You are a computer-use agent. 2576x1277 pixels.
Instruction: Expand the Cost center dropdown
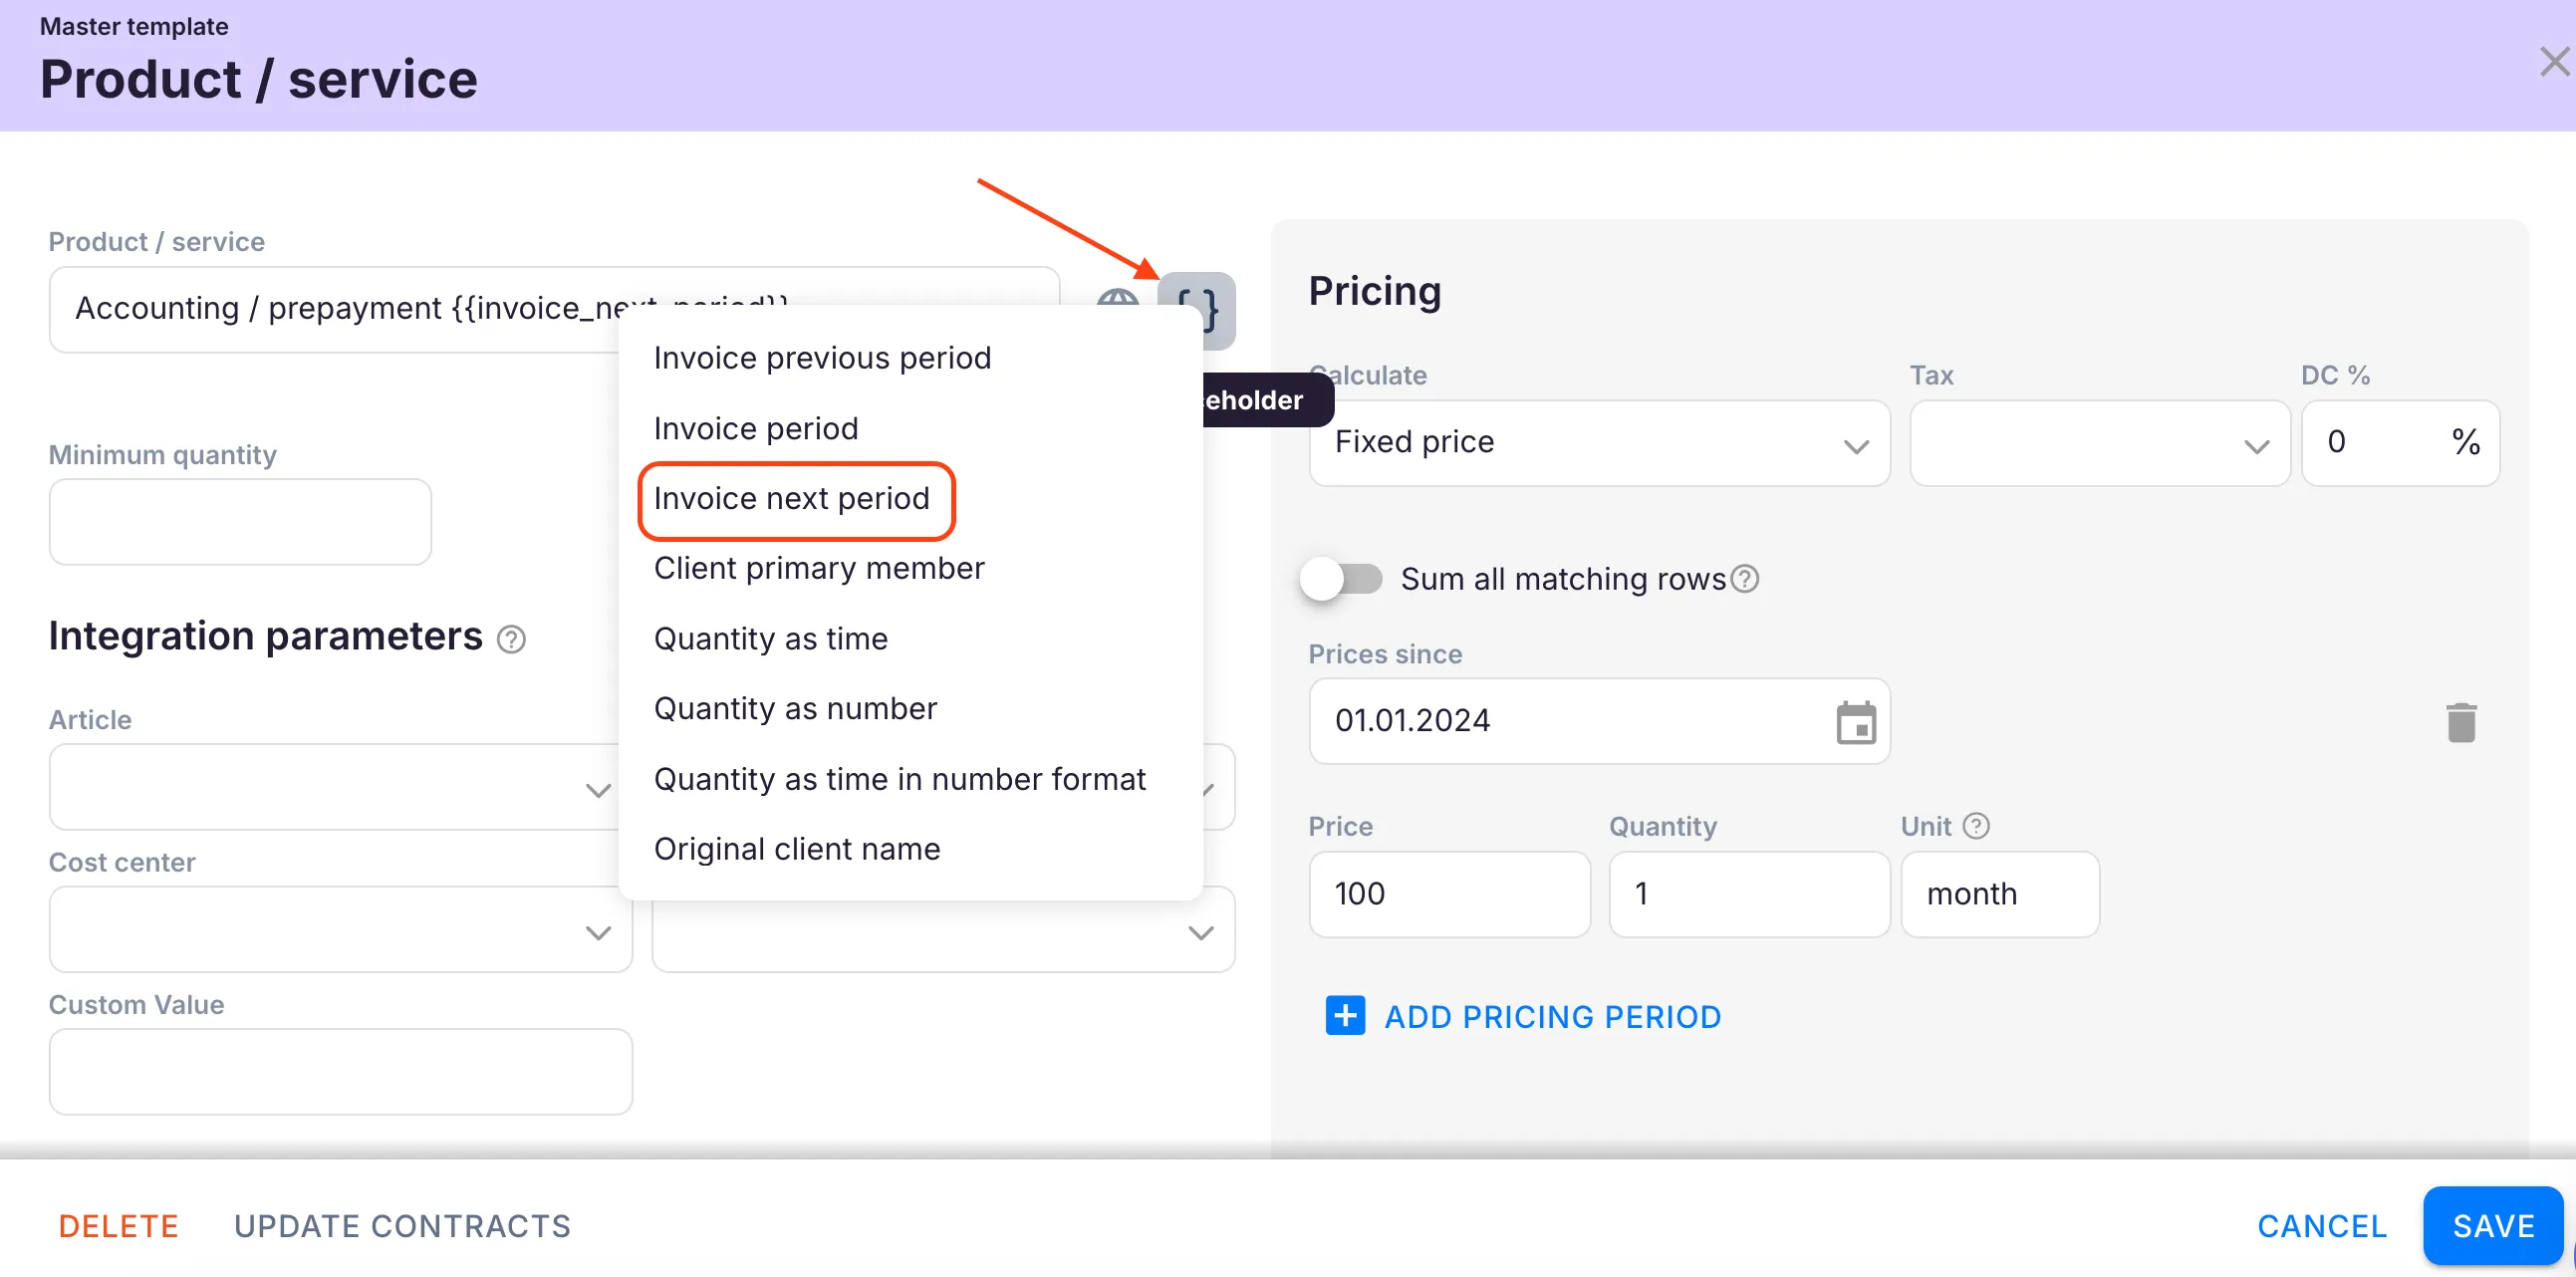[340, 930]
